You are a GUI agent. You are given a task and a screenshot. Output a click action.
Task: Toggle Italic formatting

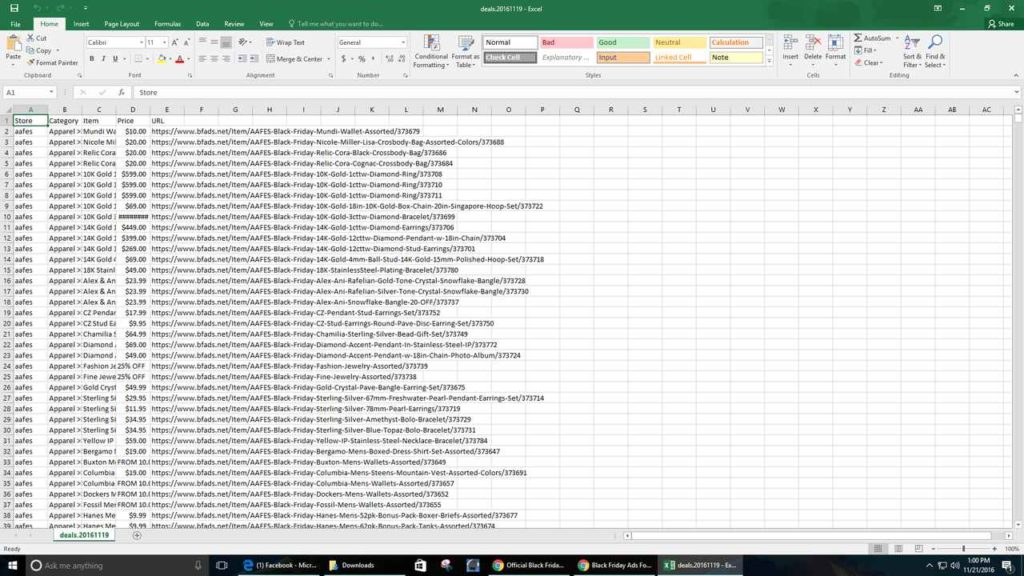103,59
